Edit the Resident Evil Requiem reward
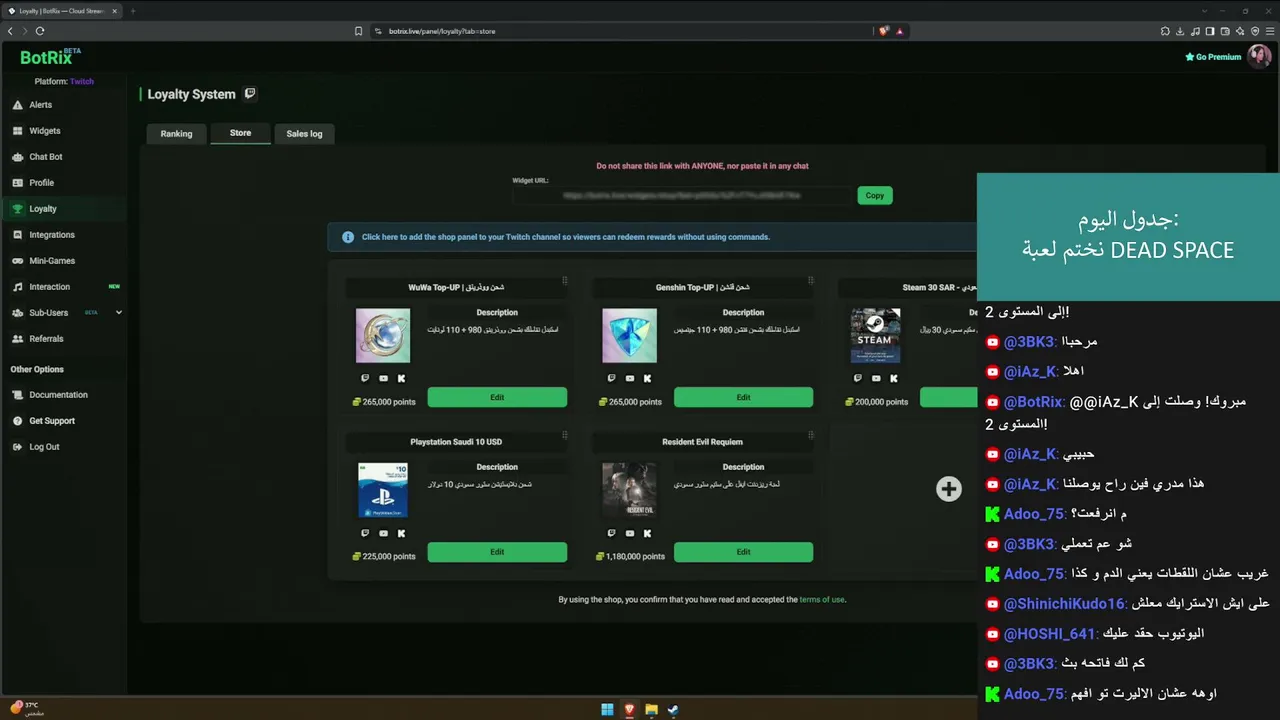 743,552
